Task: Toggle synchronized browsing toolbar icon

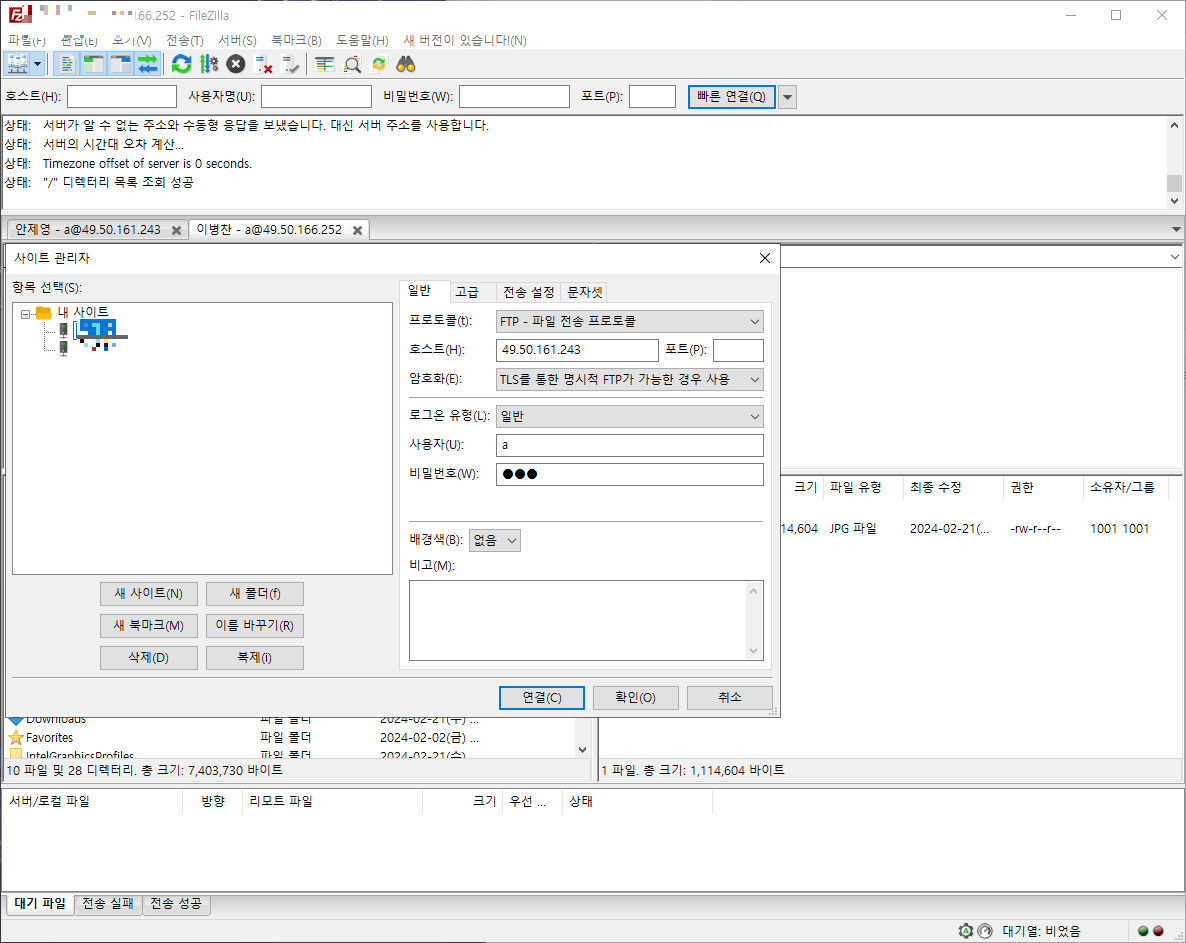Action: [379, 64]
